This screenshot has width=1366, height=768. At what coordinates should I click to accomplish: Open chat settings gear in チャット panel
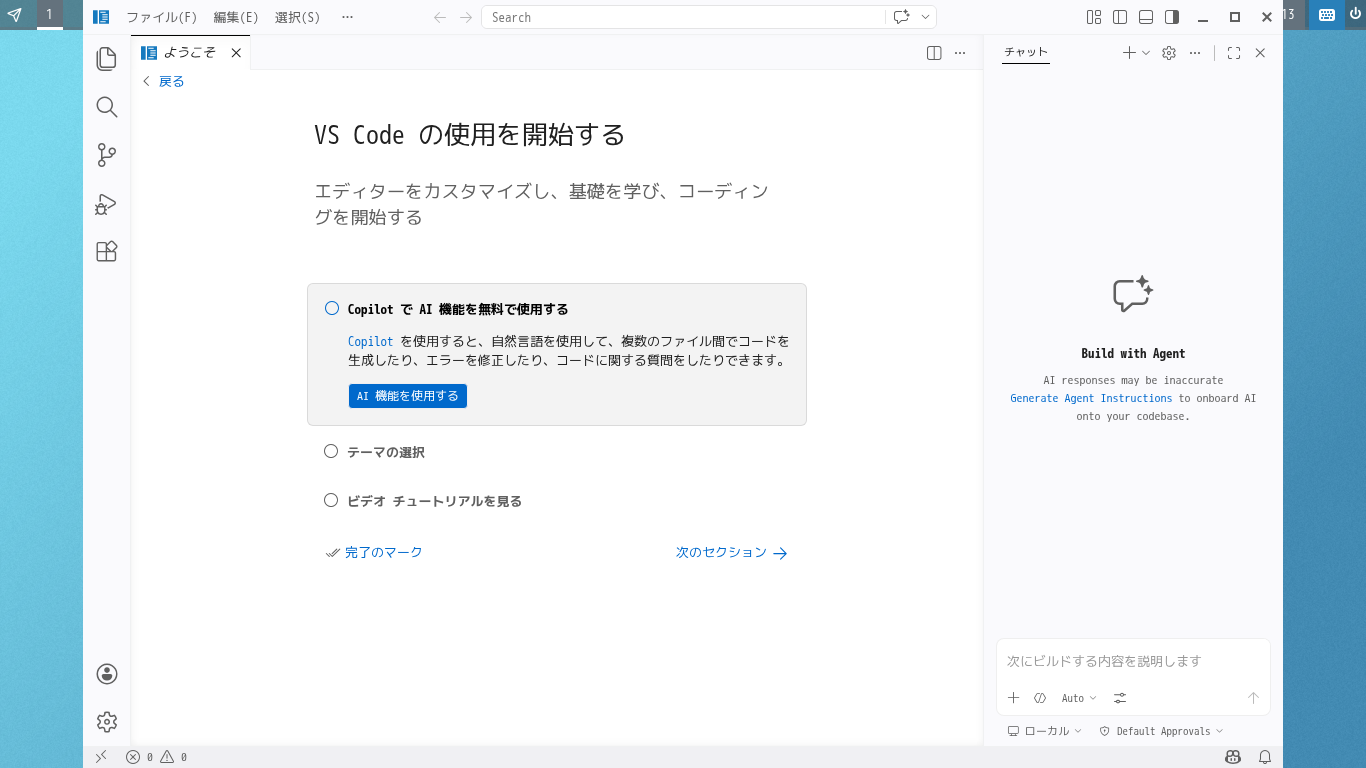(1169, 53)
